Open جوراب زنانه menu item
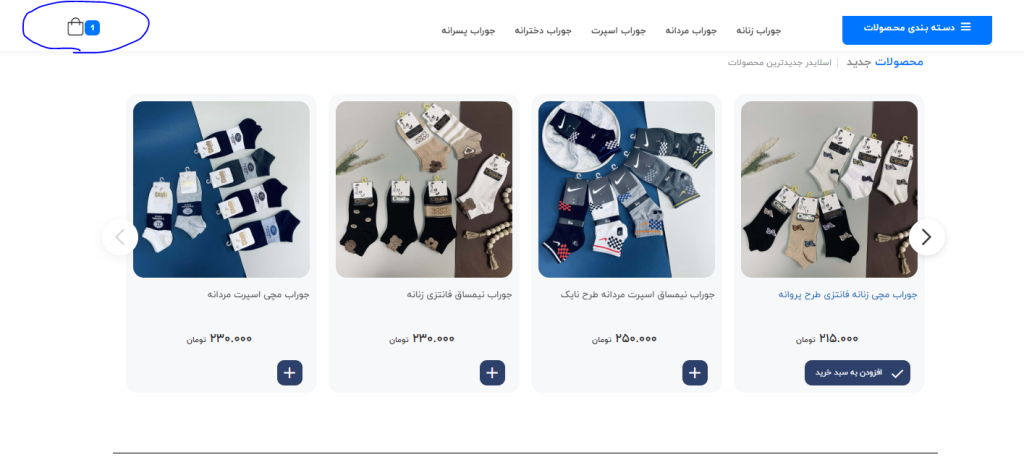This screenshot has width=1024, height=465. (x=758, y=31)
